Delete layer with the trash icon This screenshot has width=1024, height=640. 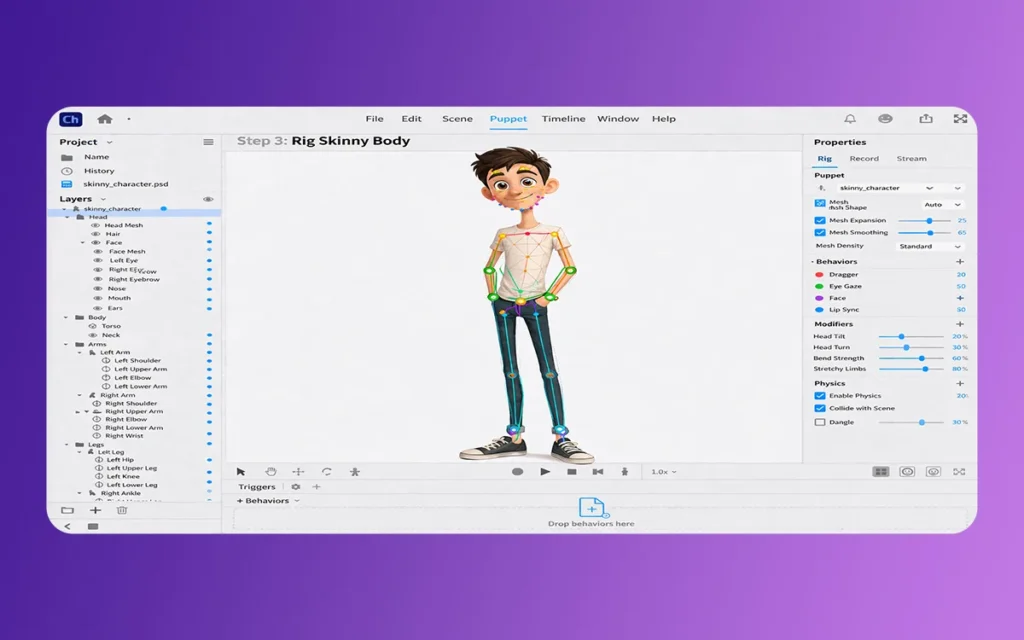122,510
